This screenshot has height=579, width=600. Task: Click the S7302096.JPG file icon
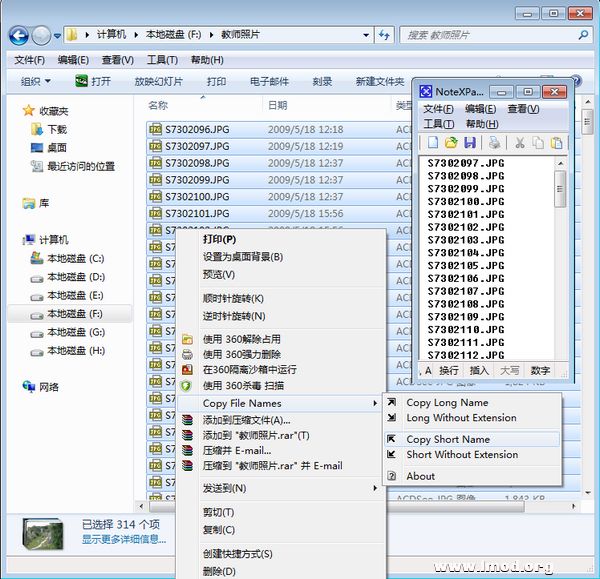(x=155, y=129)
